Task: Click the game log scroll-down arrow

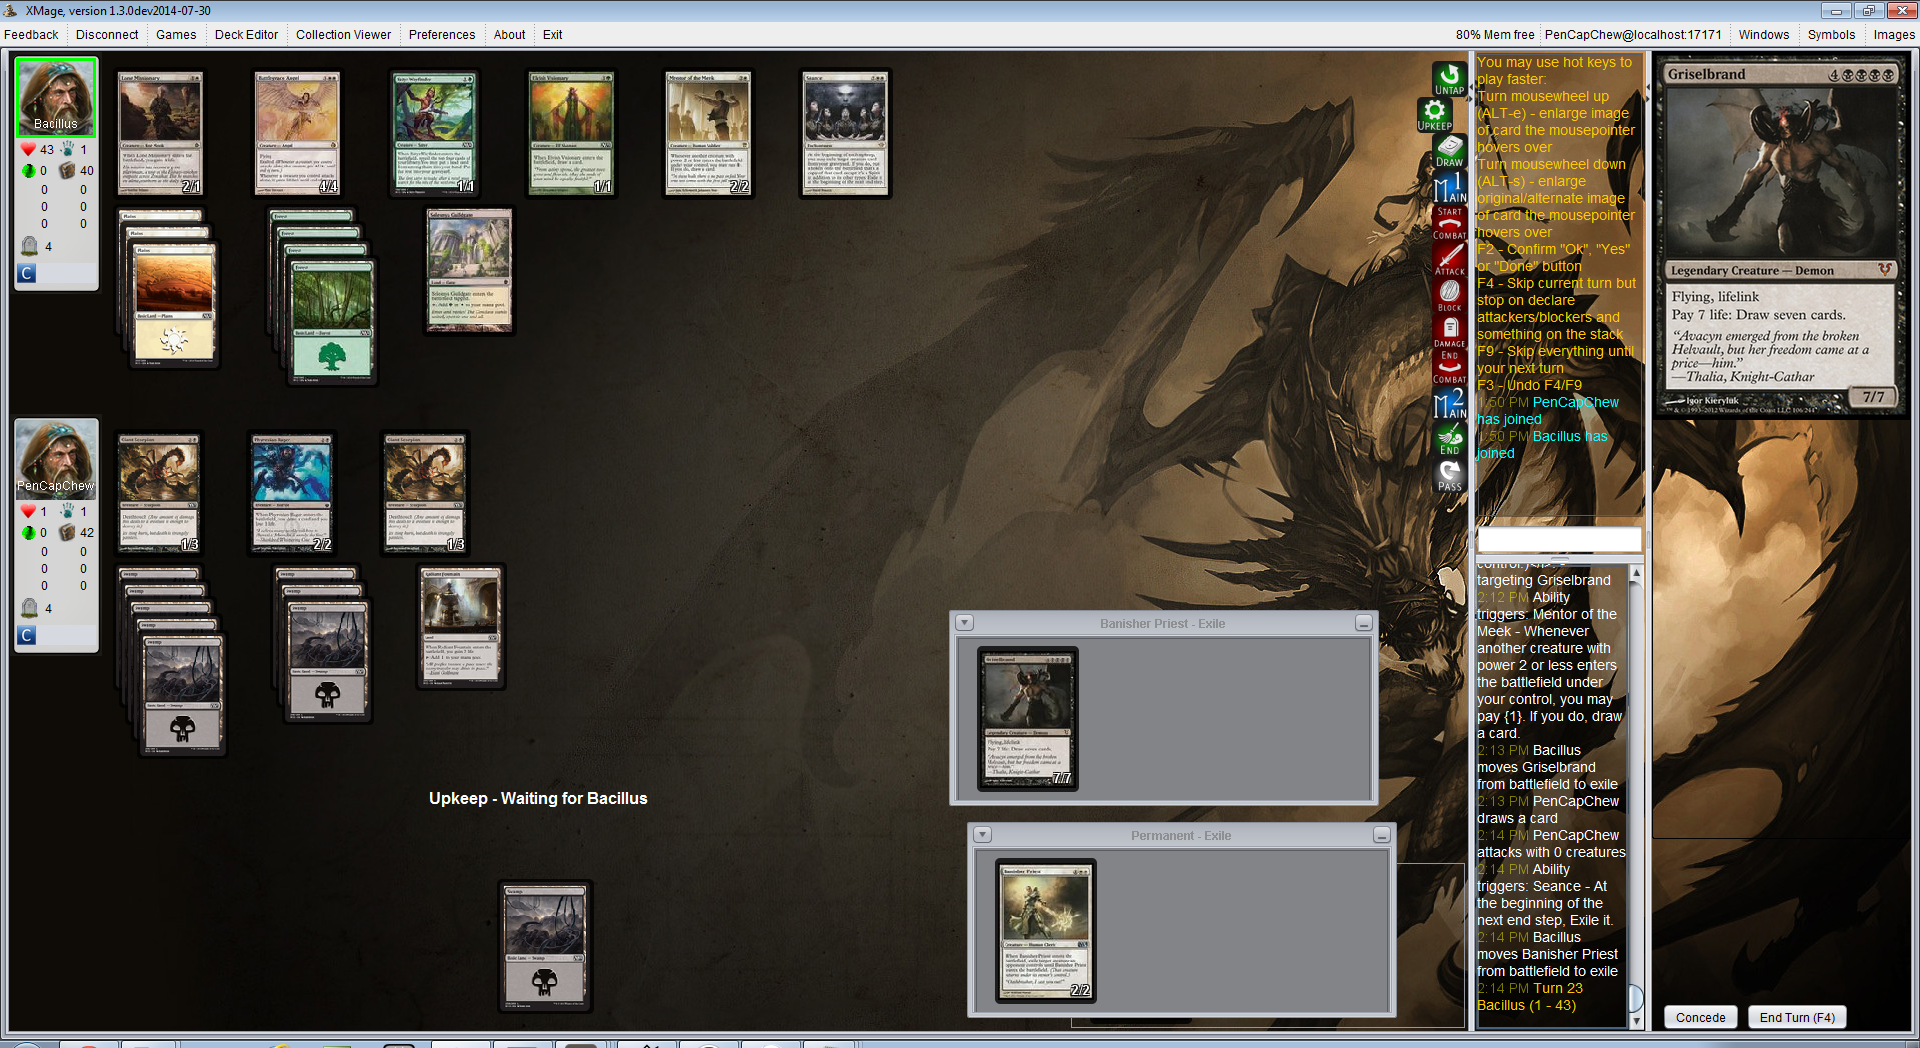Action: (x=1636, y=1020)
